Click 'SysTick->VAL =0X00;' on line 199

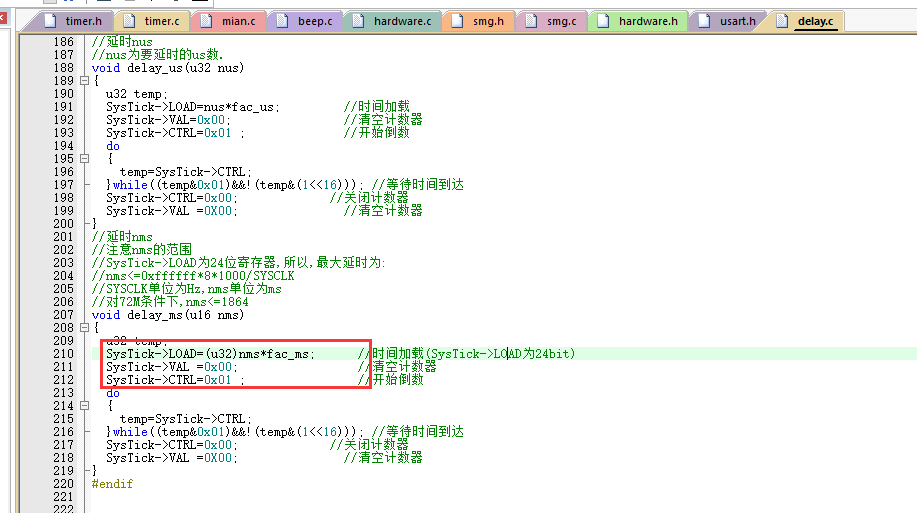[171, 211]
